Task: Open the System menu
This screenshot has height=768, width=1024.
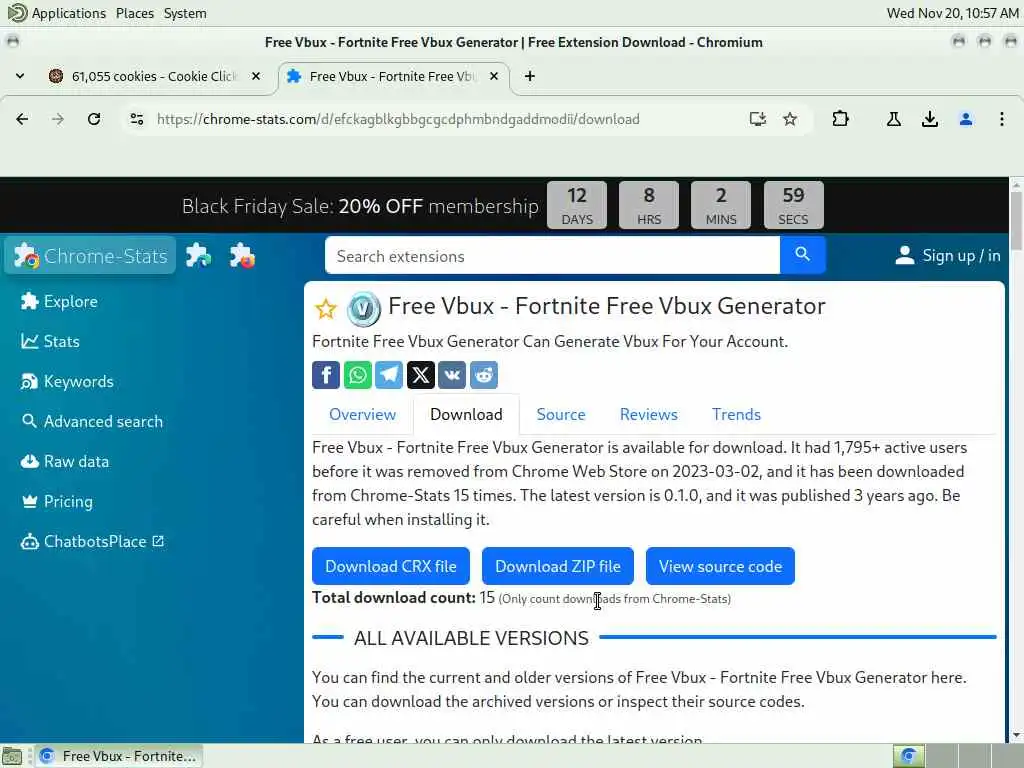Action: point(185,13)
